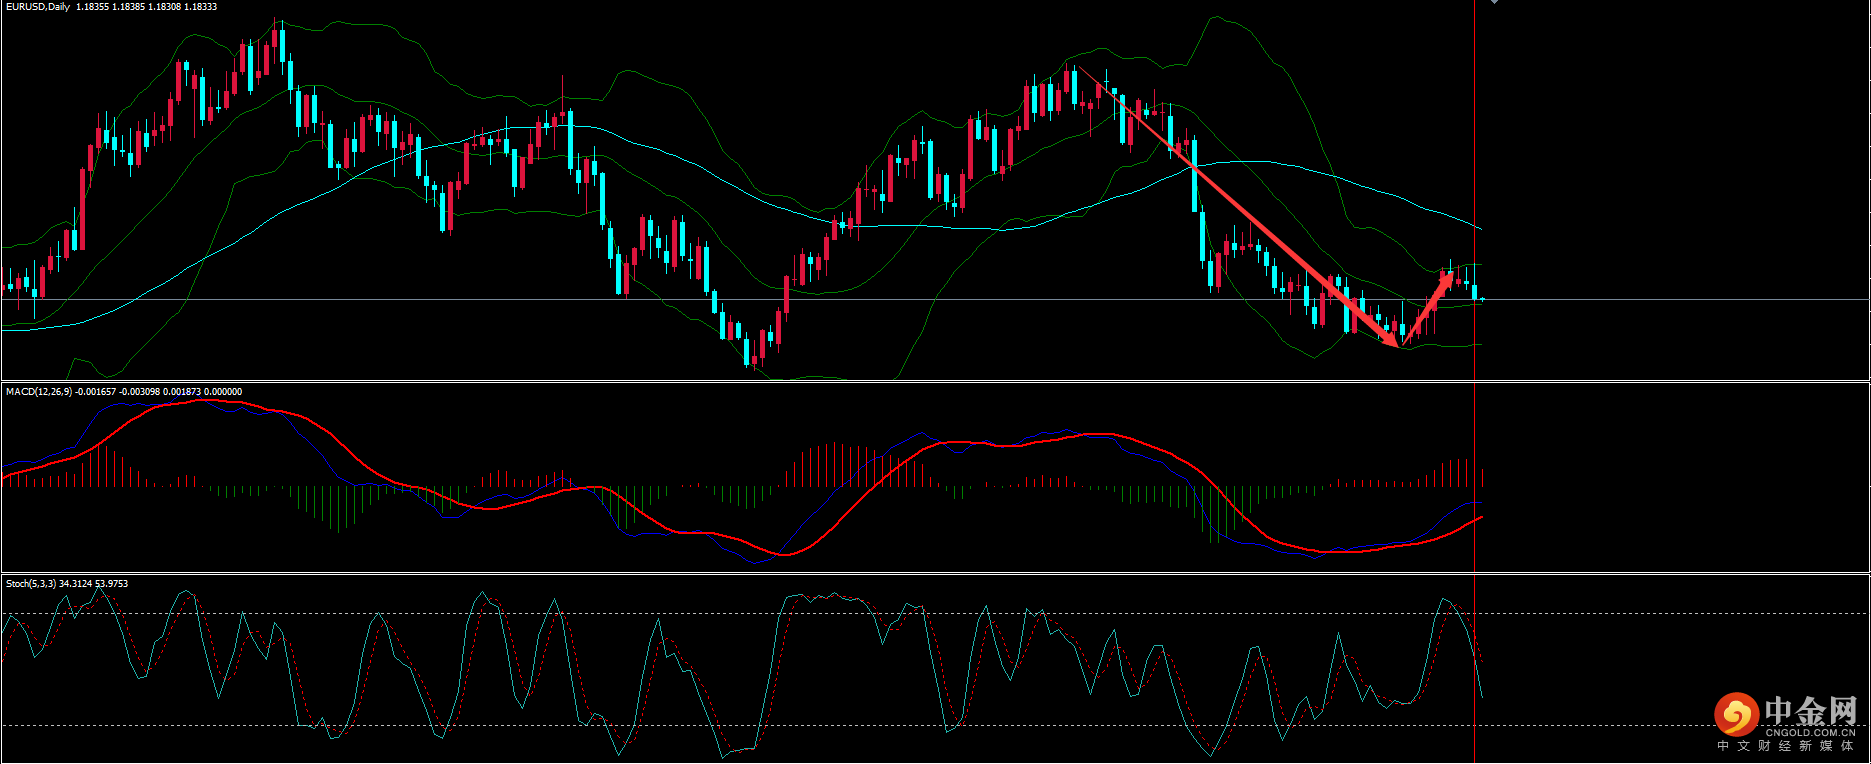Open the CNGOLD.COM.CN link text

pyautogui.click(x=1810, y=732)
